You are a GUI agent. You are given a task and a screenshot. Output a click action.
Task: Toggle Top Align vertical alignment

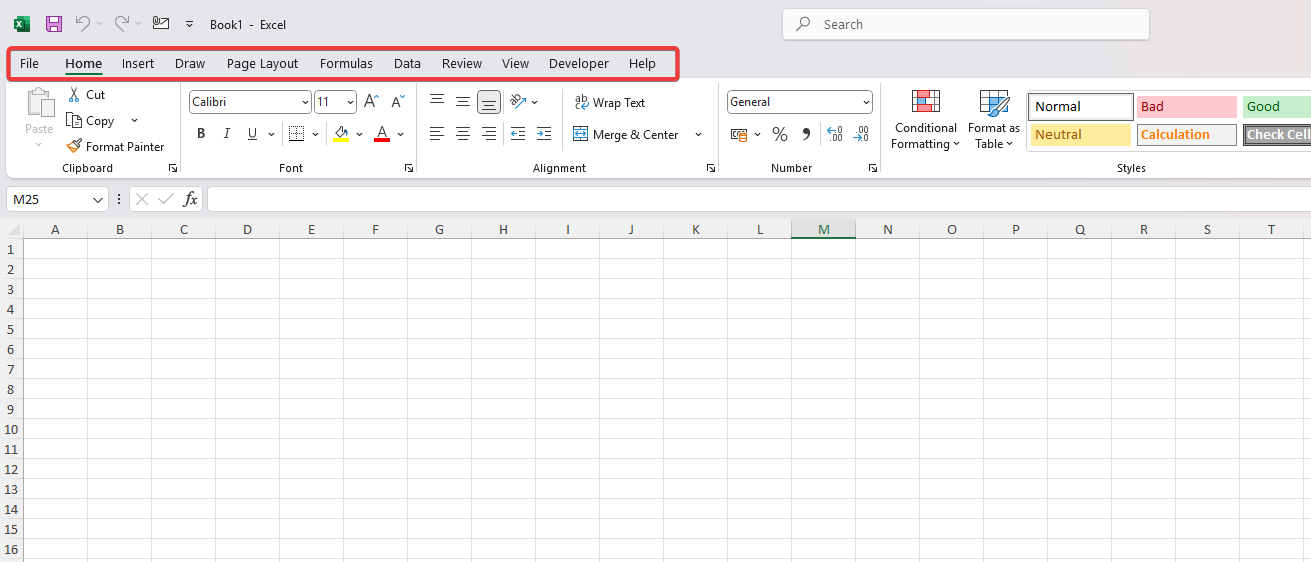(437, 101)
